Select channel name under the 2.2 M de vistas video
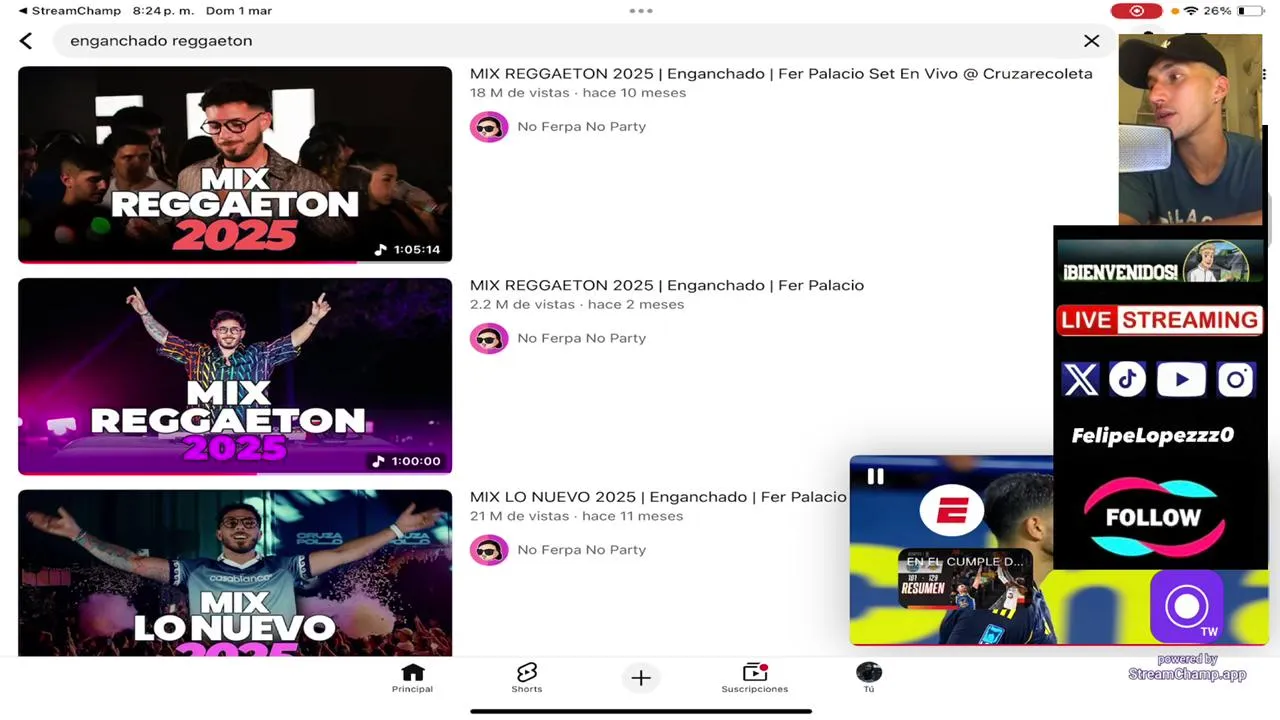The width and height of the screenshot is (1280, 720). point(582,338)
